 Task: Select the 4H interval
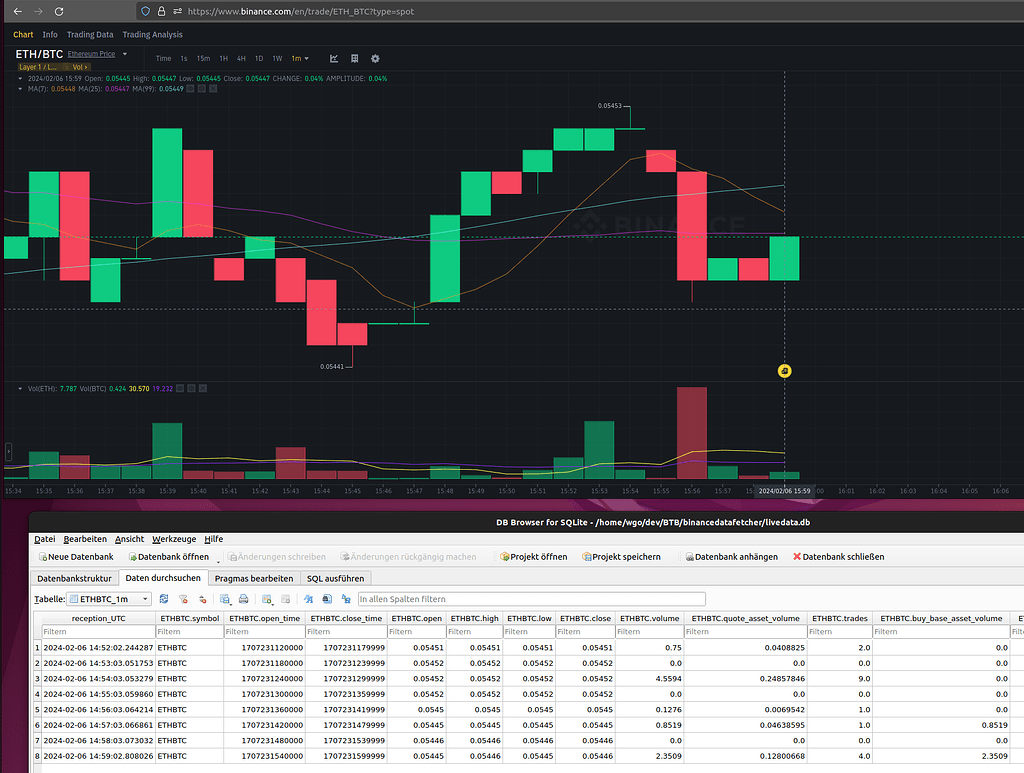point(241,58)
